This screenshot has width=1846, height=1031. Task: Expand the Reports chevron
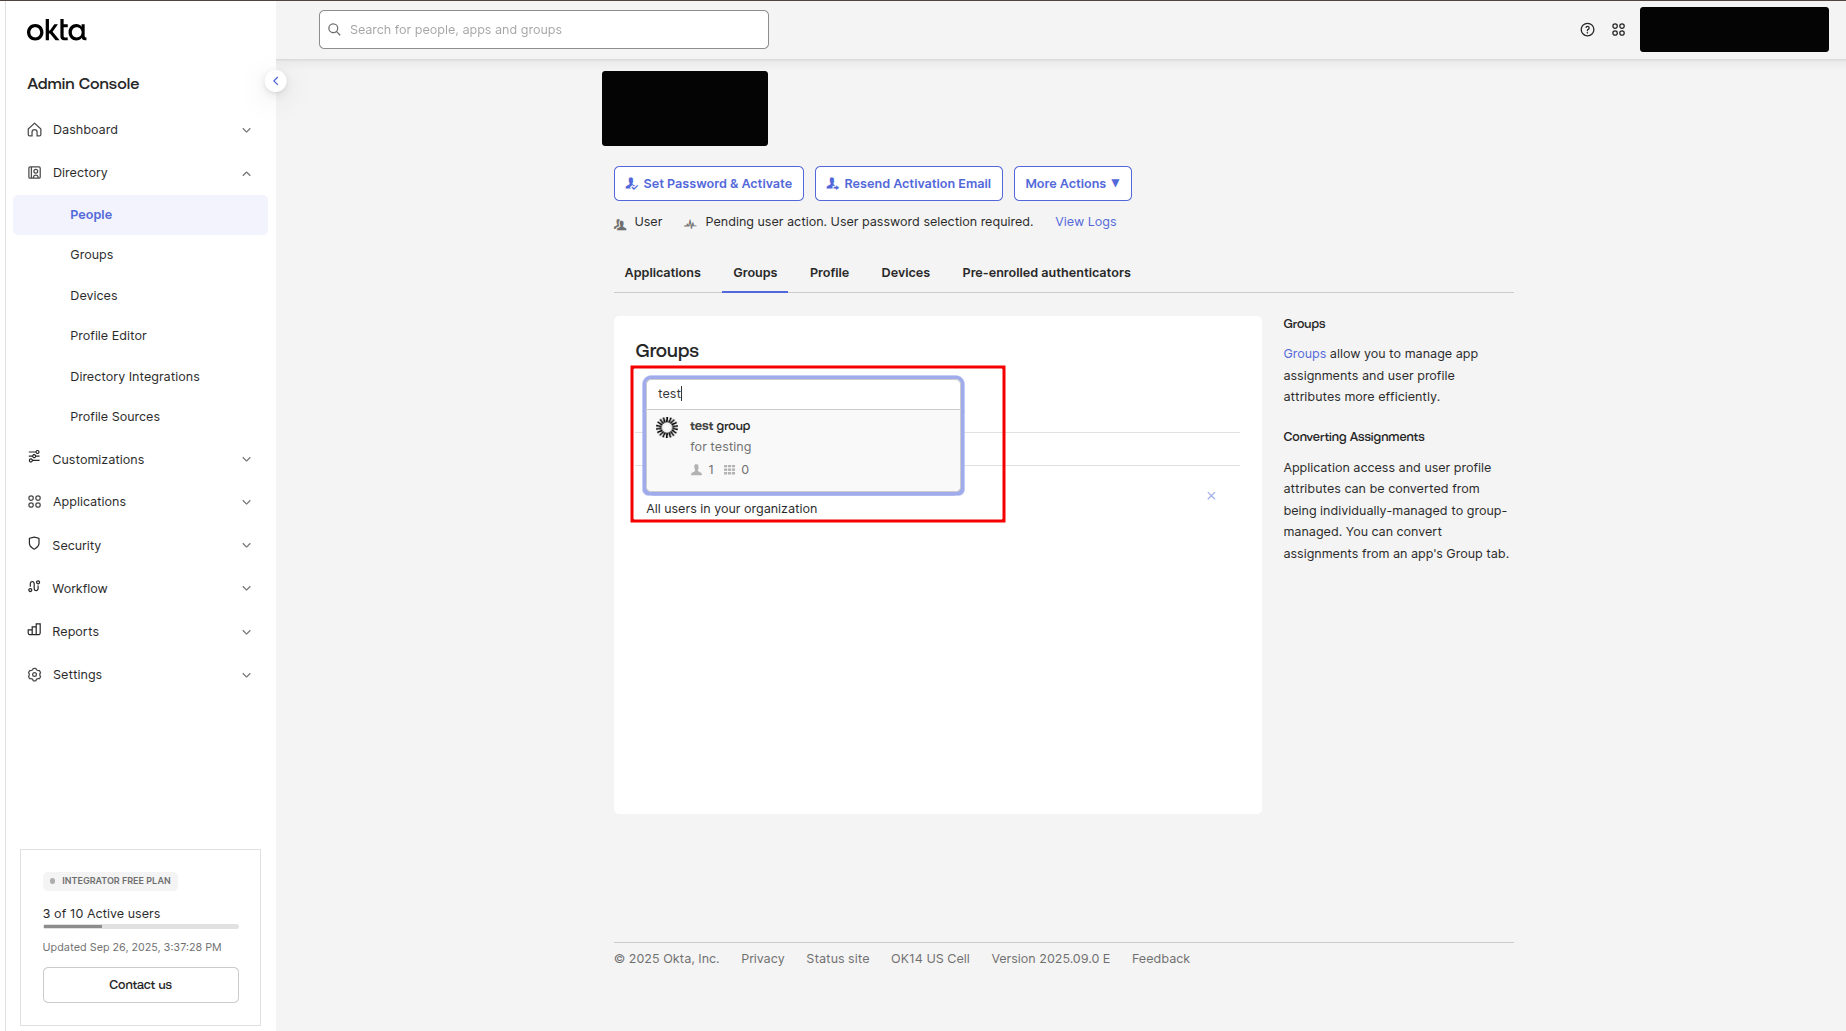point(246,632)
